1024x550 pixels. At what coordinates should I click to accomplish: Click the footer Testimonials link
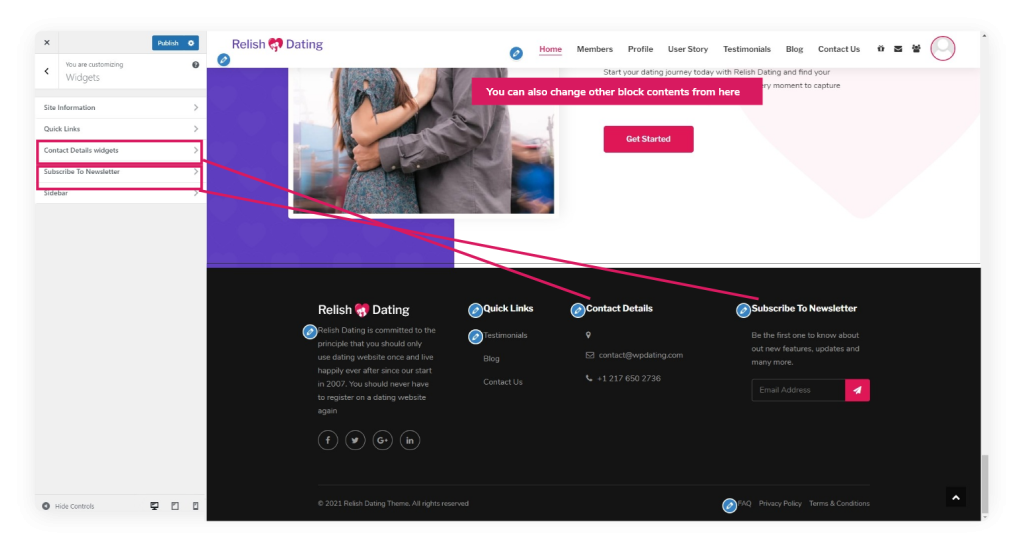(505, 335)
